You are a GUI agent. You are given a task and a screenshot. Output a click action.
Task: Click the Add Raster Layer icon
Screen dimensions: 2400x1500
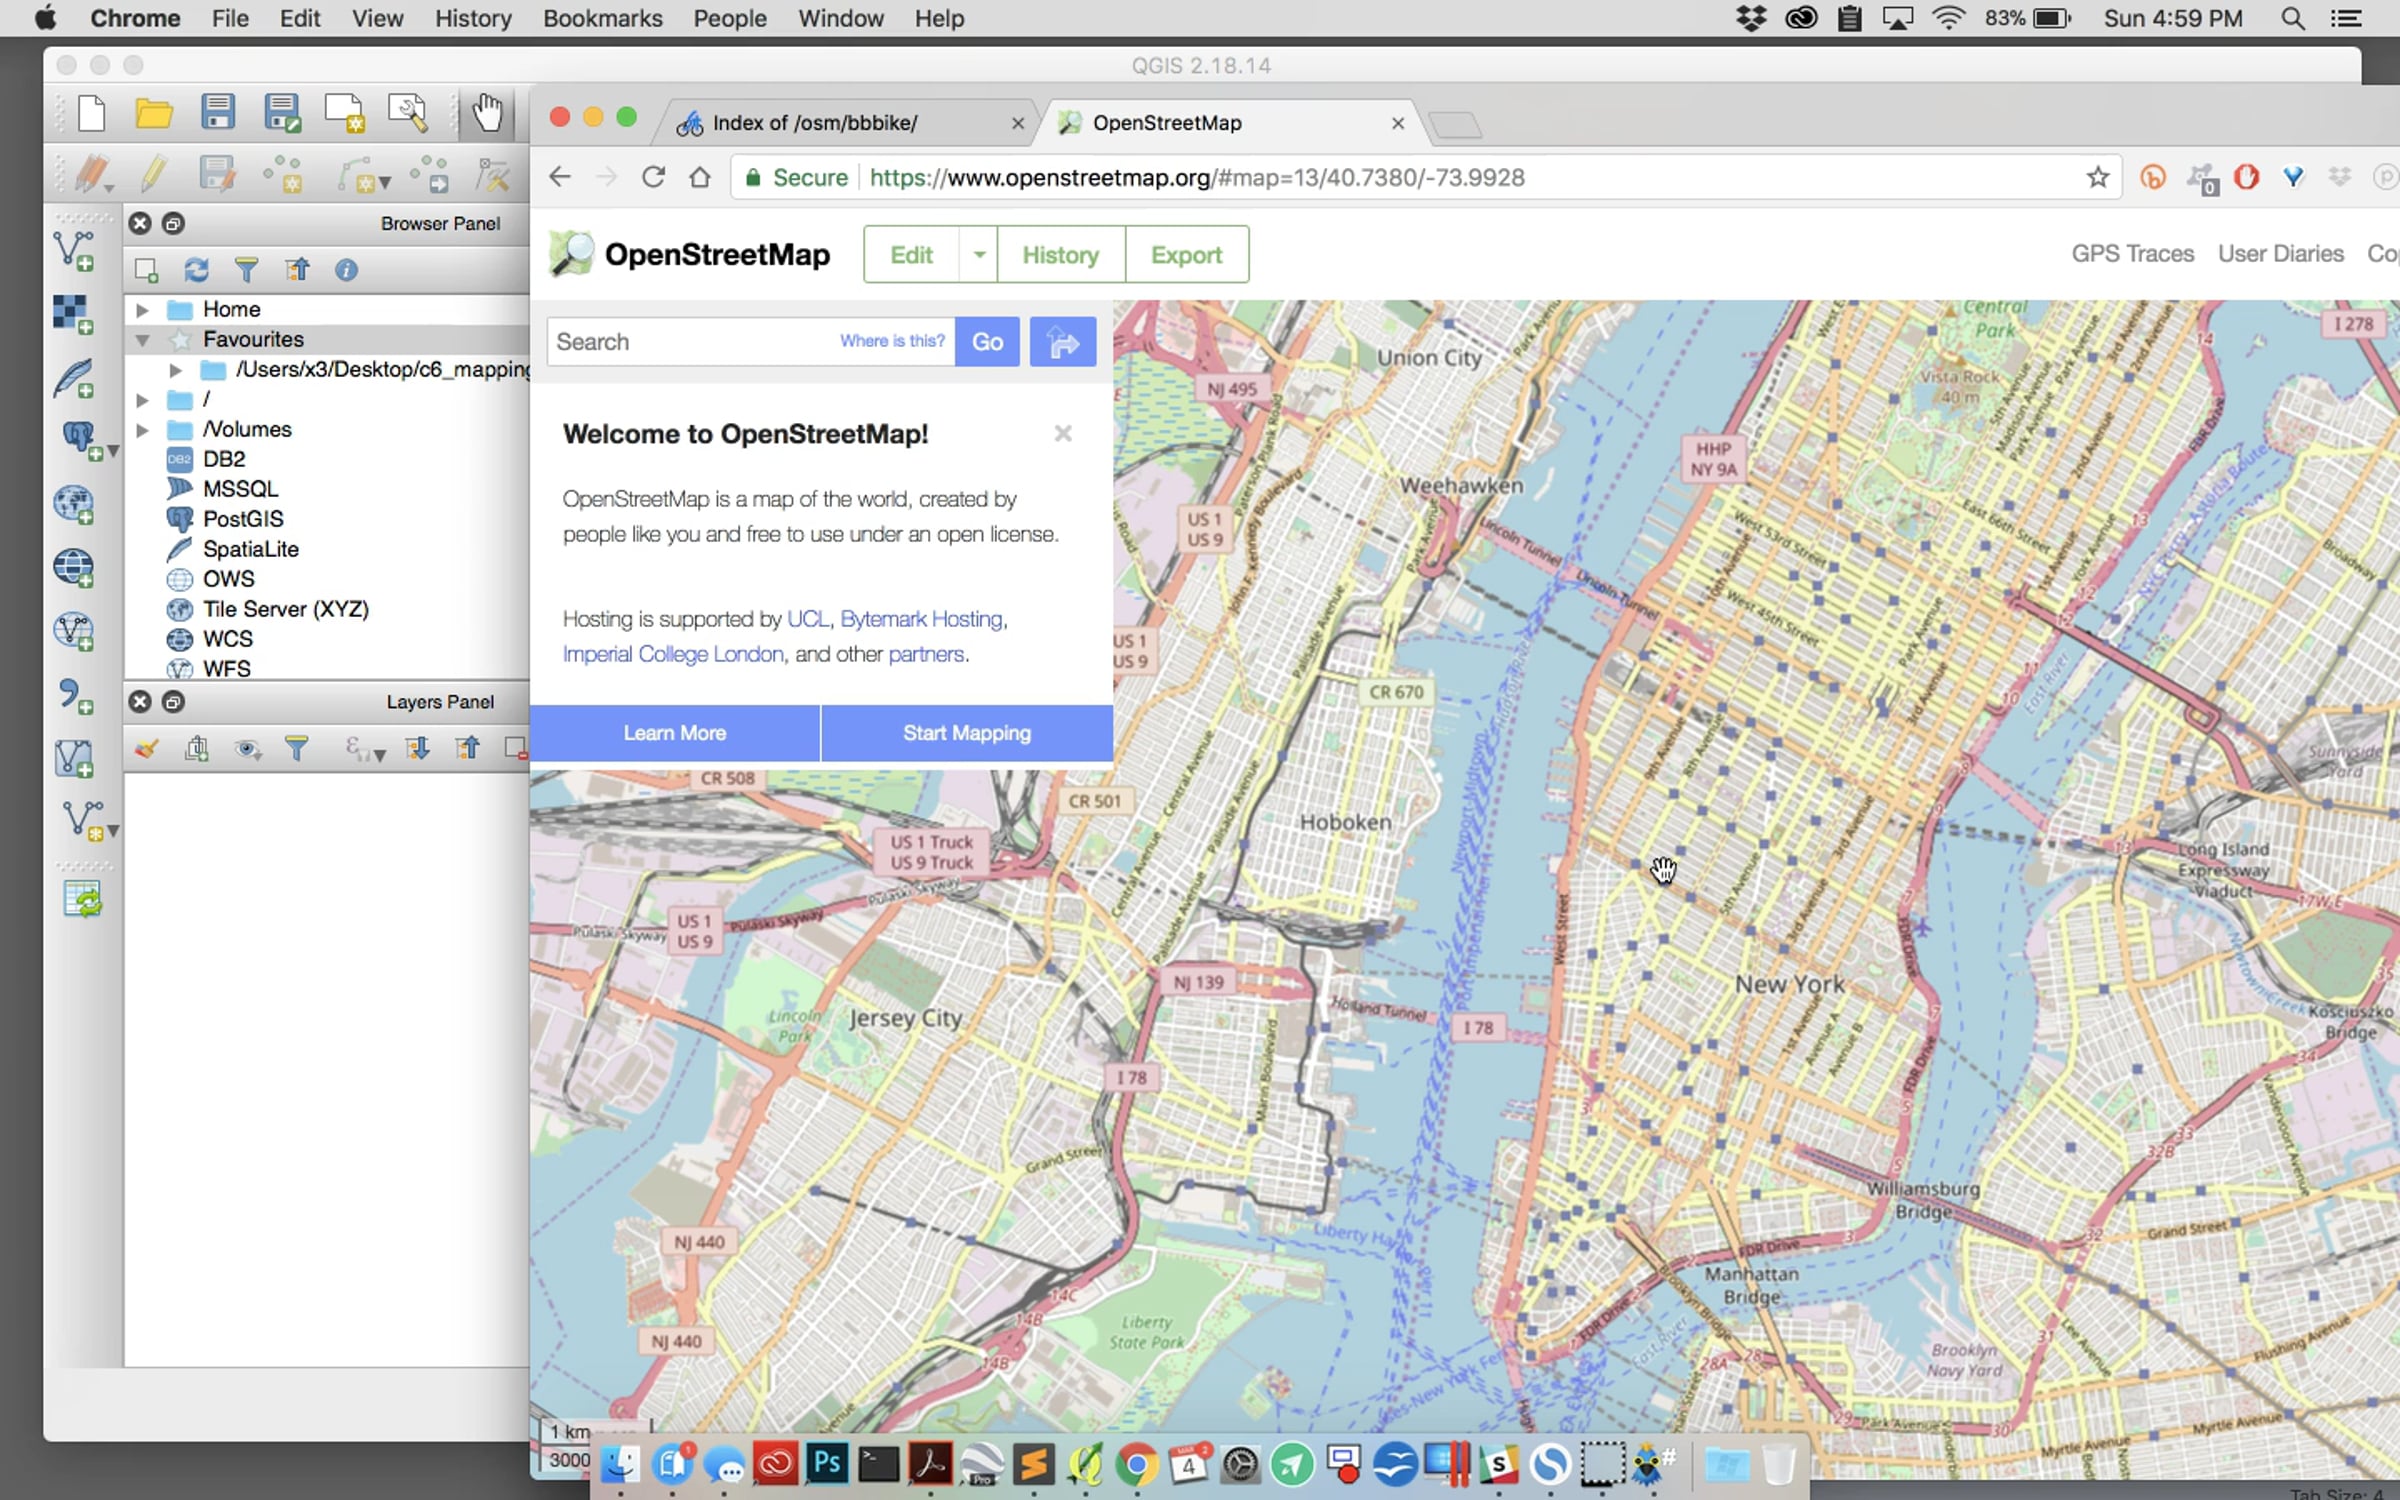pyautogui.click(x=73, y=314)
